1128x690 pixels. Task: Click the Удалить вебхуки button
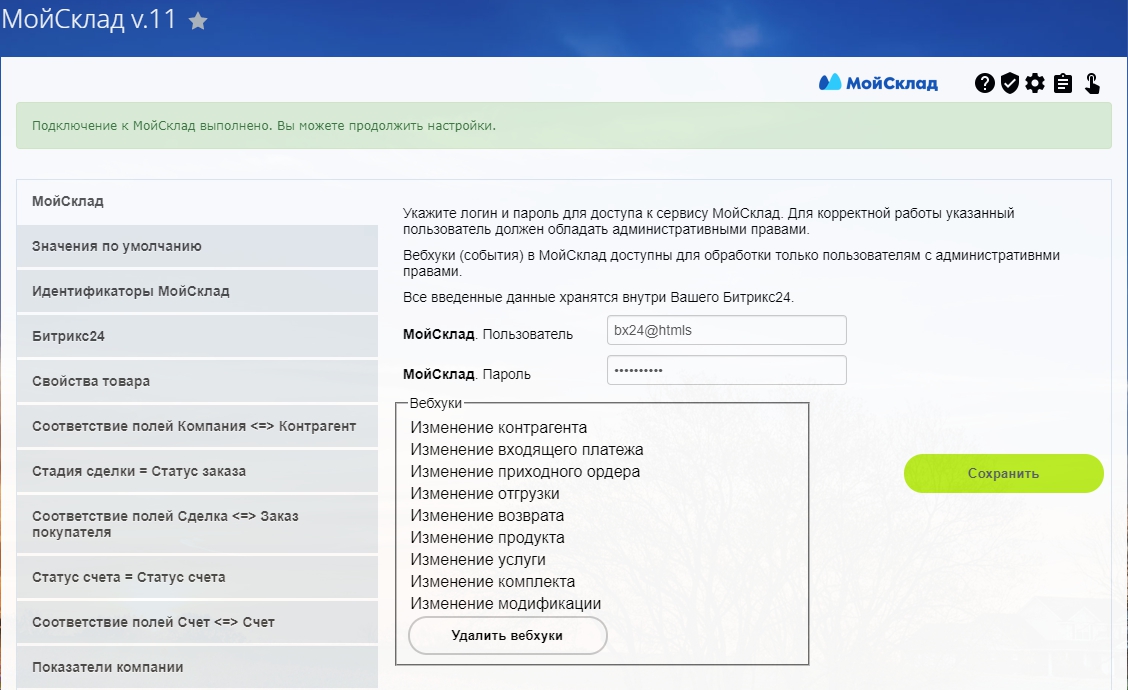507,635
